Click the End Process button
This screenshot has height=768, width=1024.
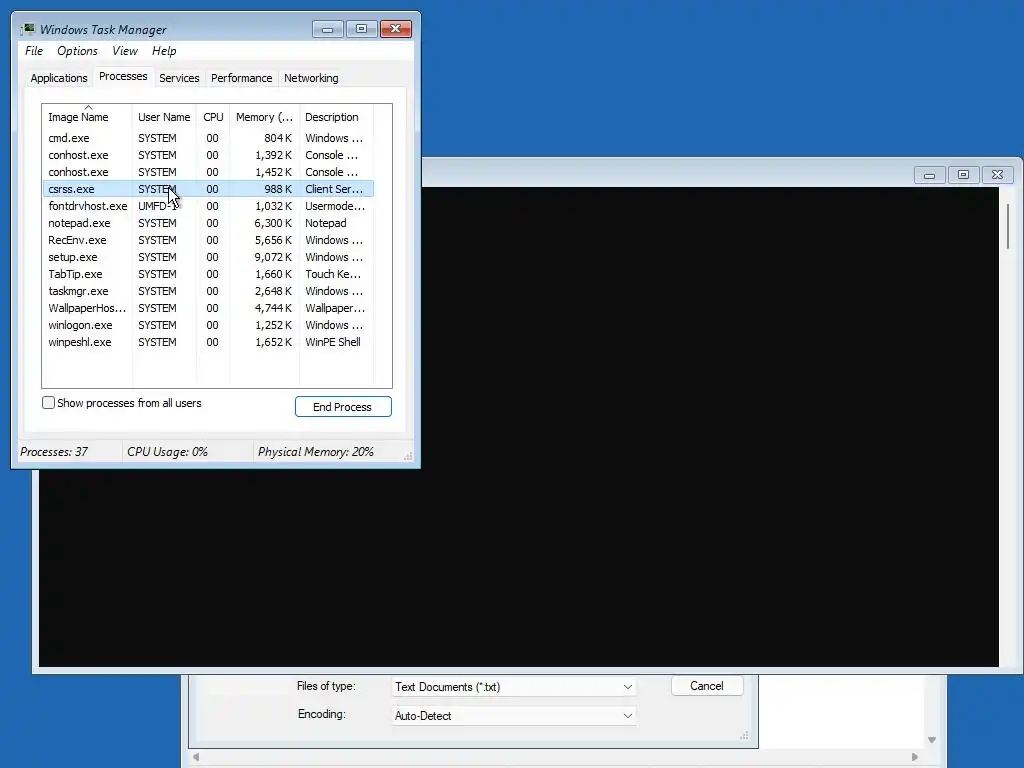click(x=343, y=407)
